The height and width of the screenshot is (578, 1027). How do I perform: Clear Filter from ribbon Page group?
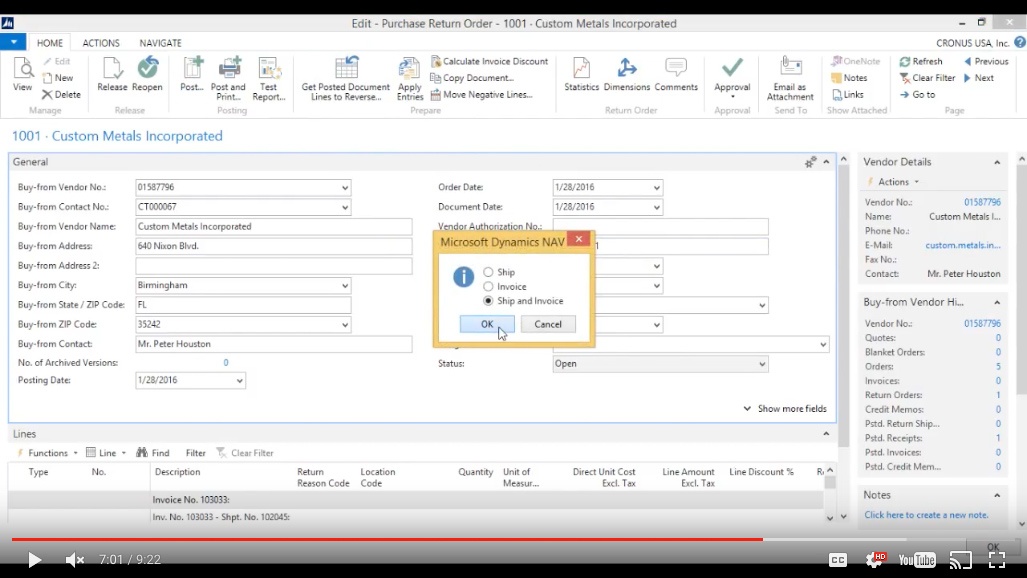(927, 78)
